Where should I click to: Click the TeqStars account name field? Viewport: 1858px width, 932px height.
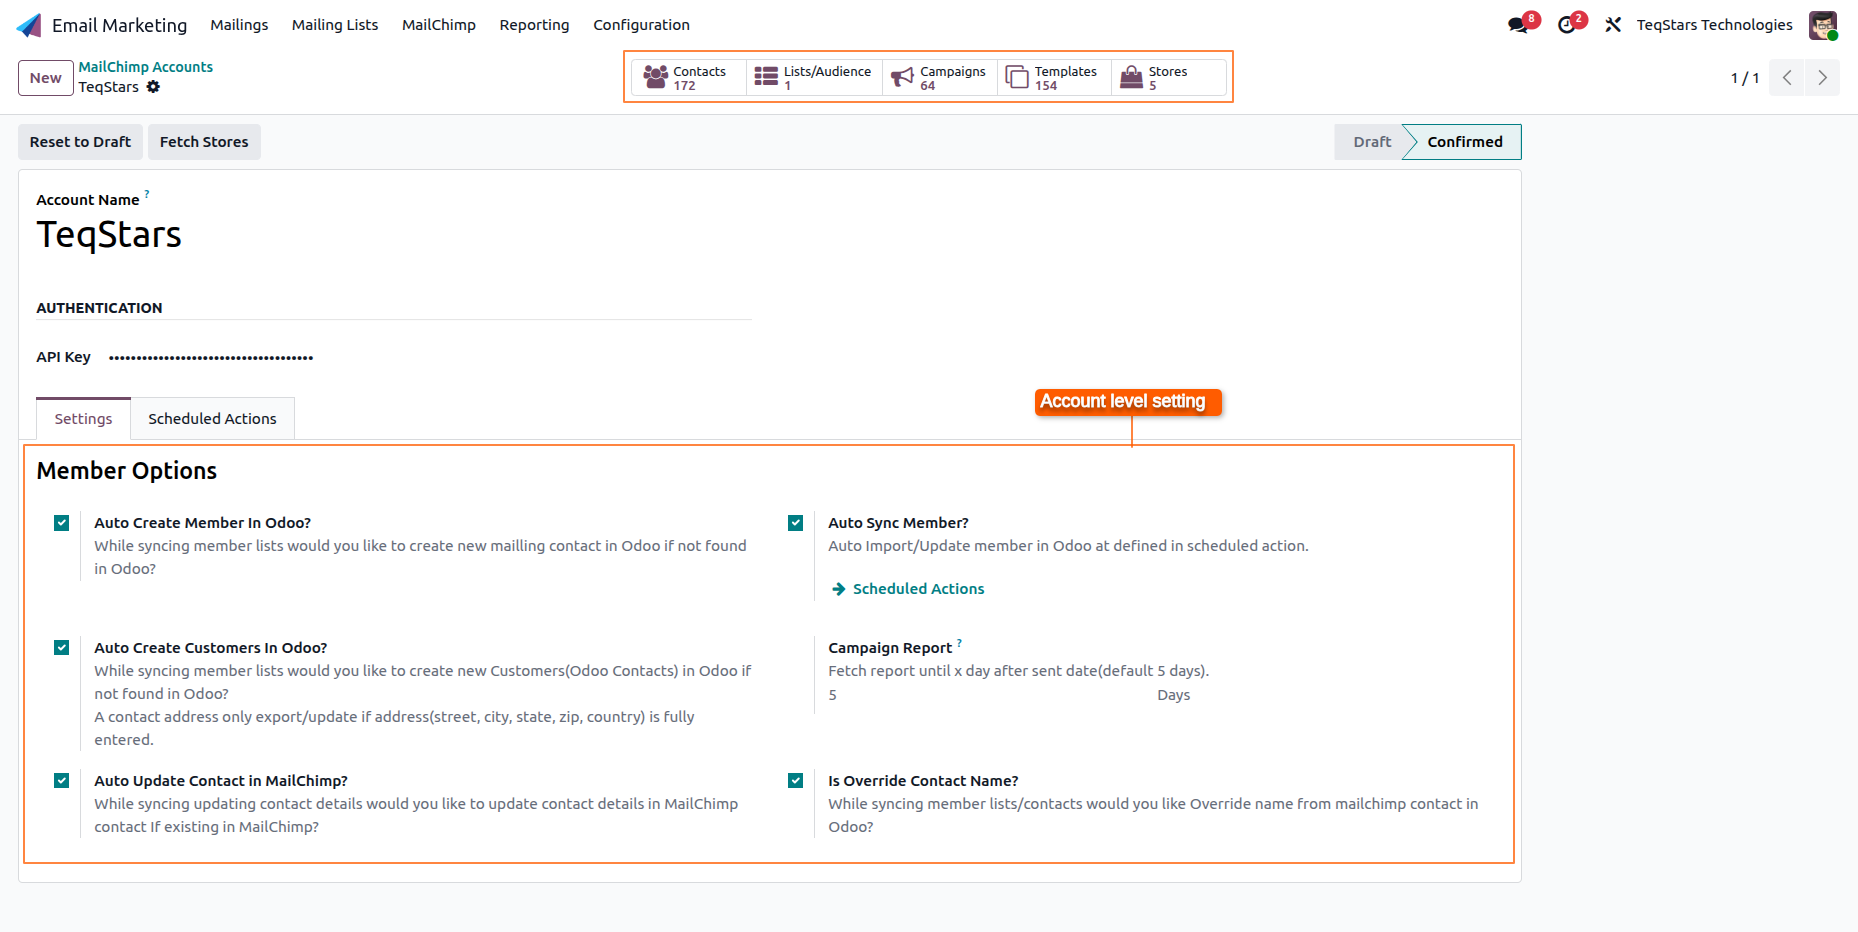click(109, 235)
